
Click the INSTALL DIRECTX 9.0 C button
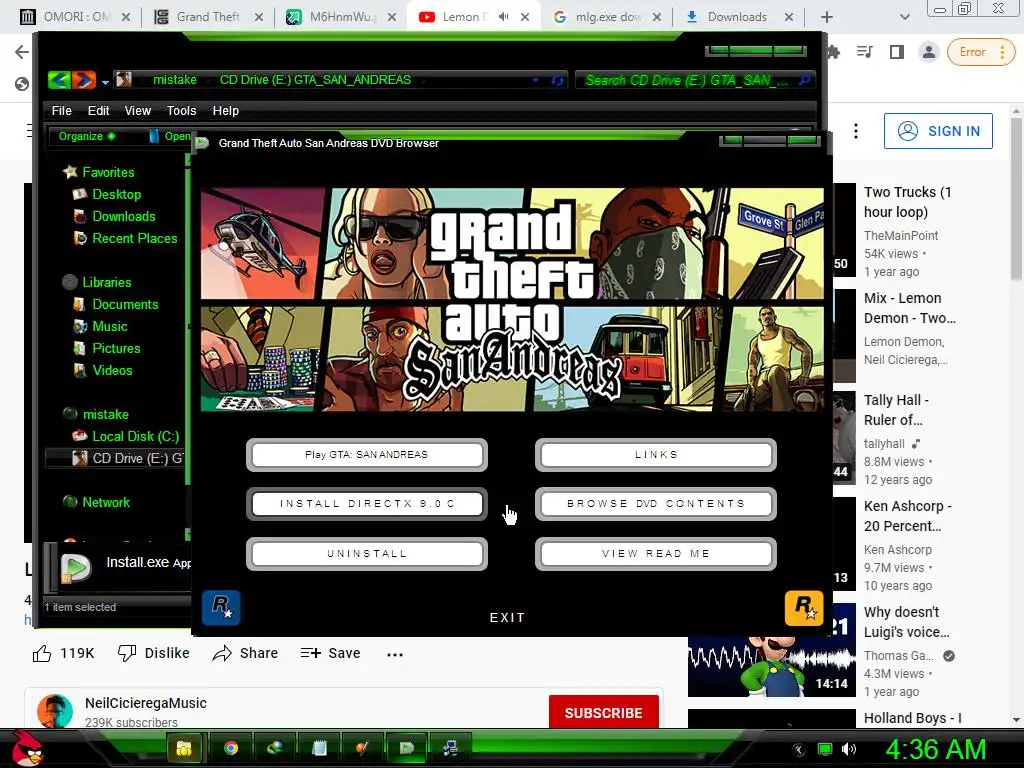[366, 504]
